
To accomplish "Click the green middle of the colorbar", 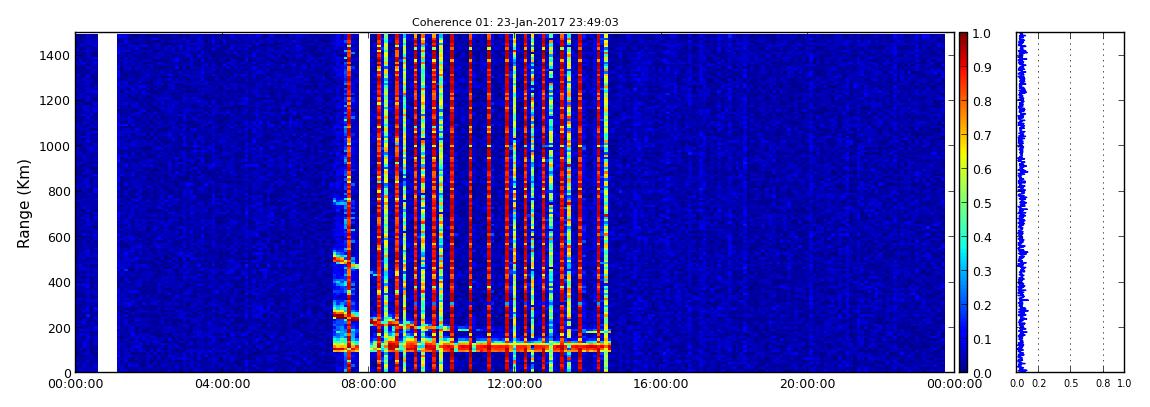I will [963, 203].
